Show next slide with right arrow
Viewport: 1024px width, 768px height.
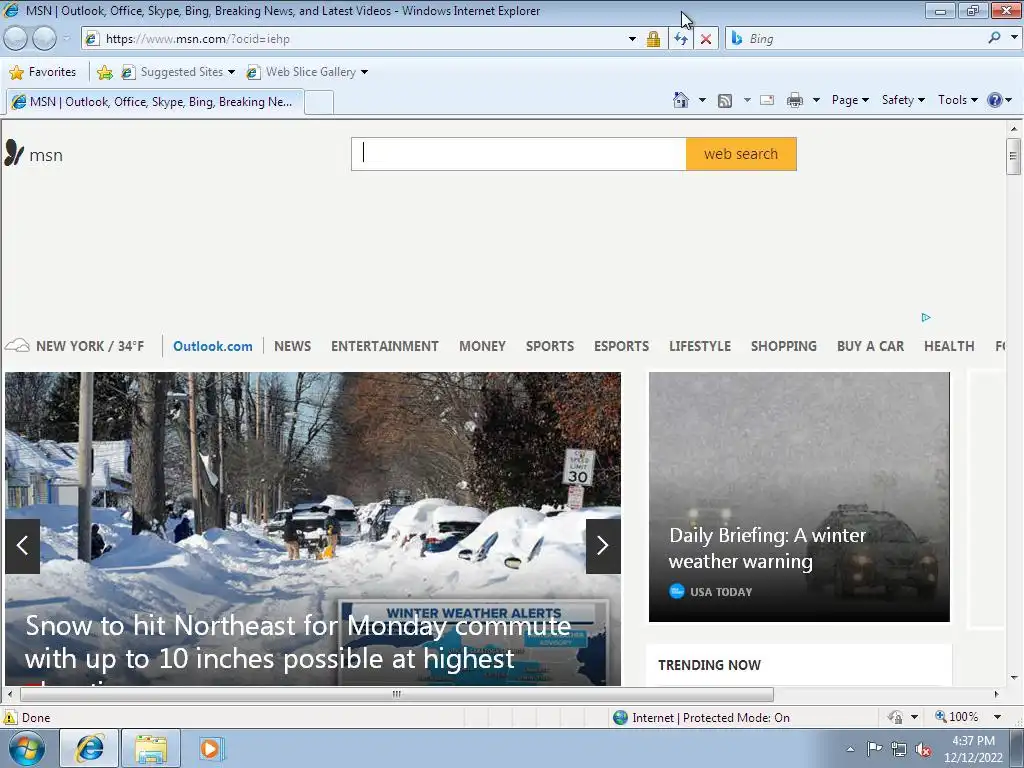(x=603, y=546)
